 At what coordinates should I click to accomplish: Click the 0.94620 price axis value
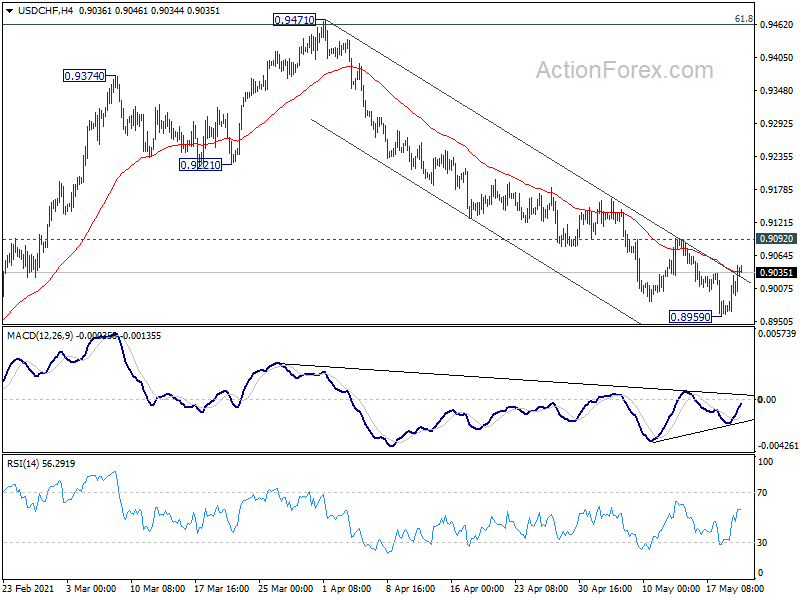777,24
